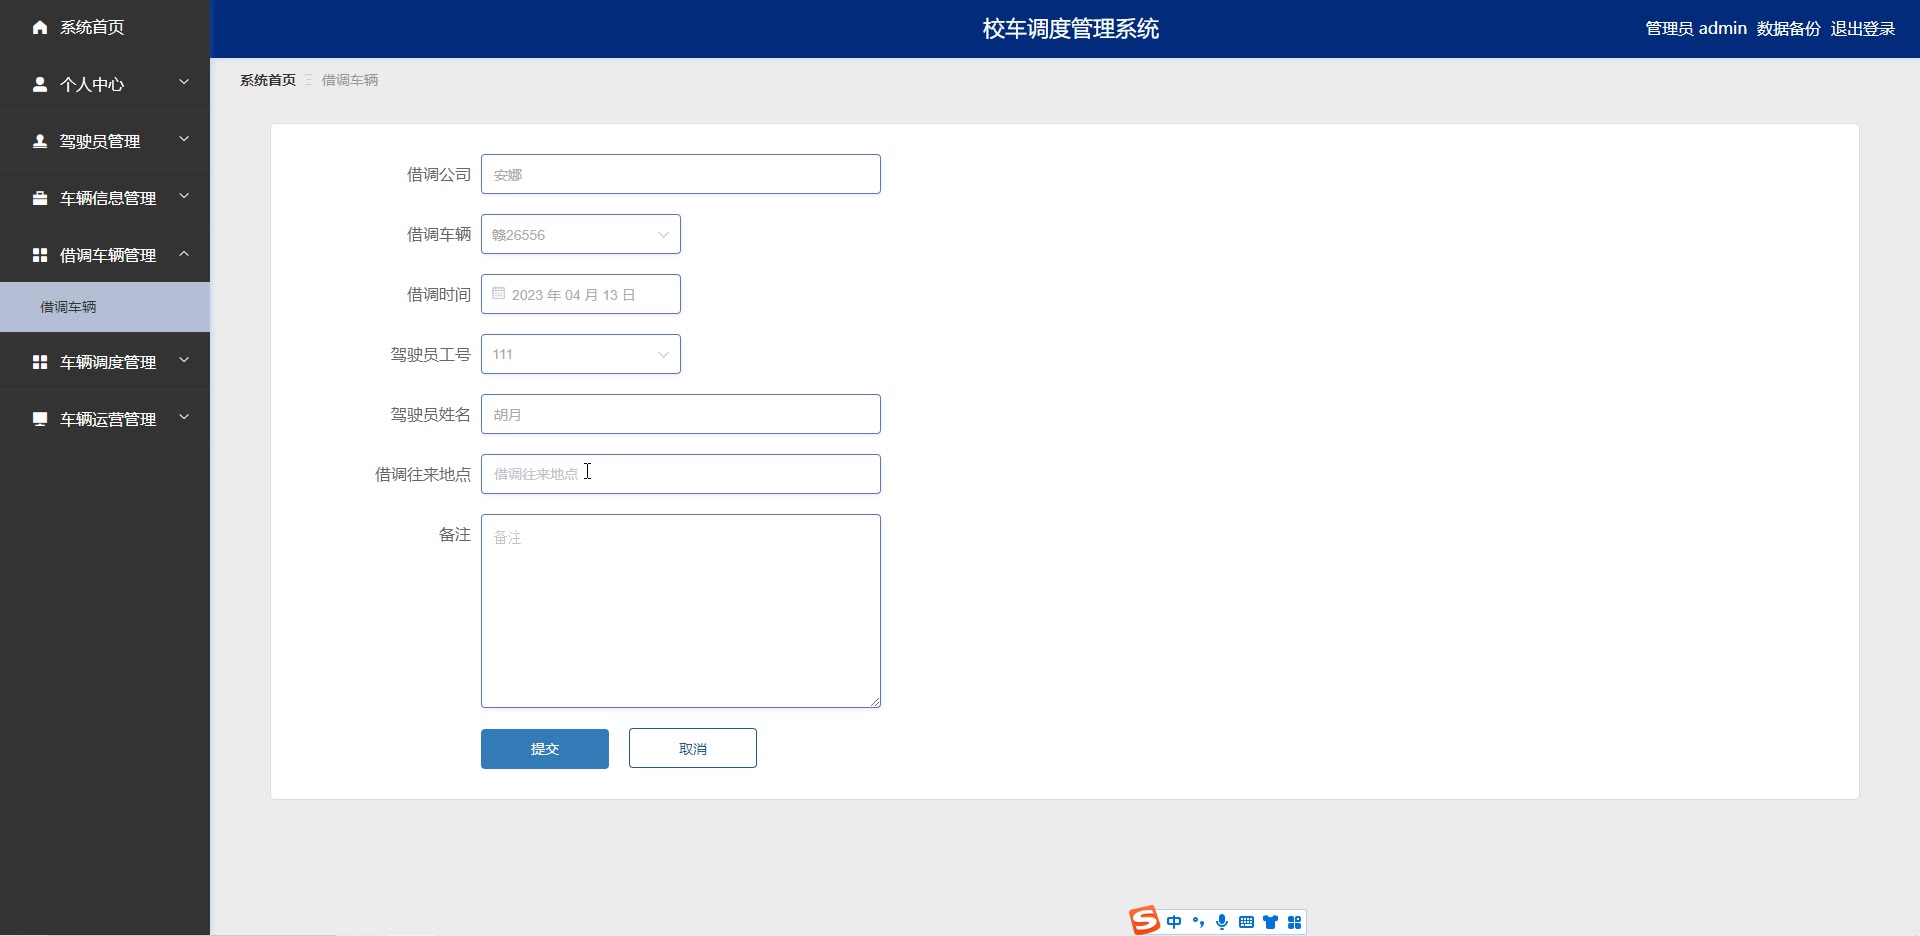Viewport: 1920px width, 936px height.
Task: Click inside the 备注 textarea
Action: coord(681,611)
